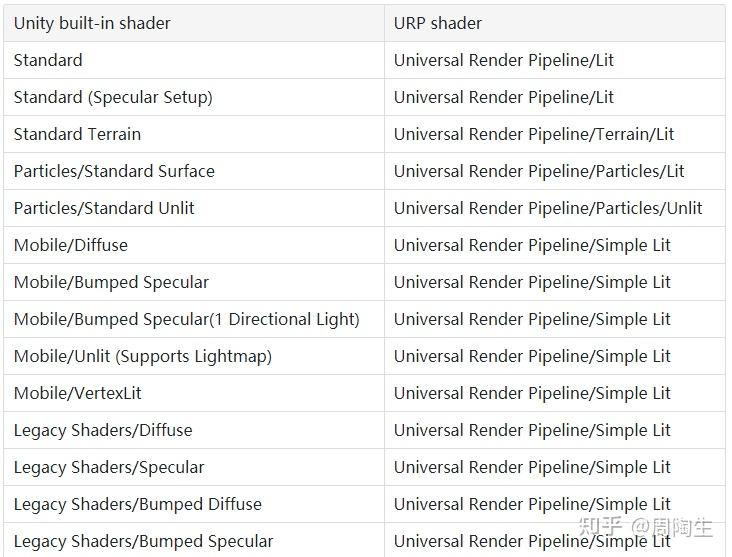Click the "Legacy Shaders/Bumped Specular" cell
The height and width of the screenshot is (557, 732).
pos(143,541)
